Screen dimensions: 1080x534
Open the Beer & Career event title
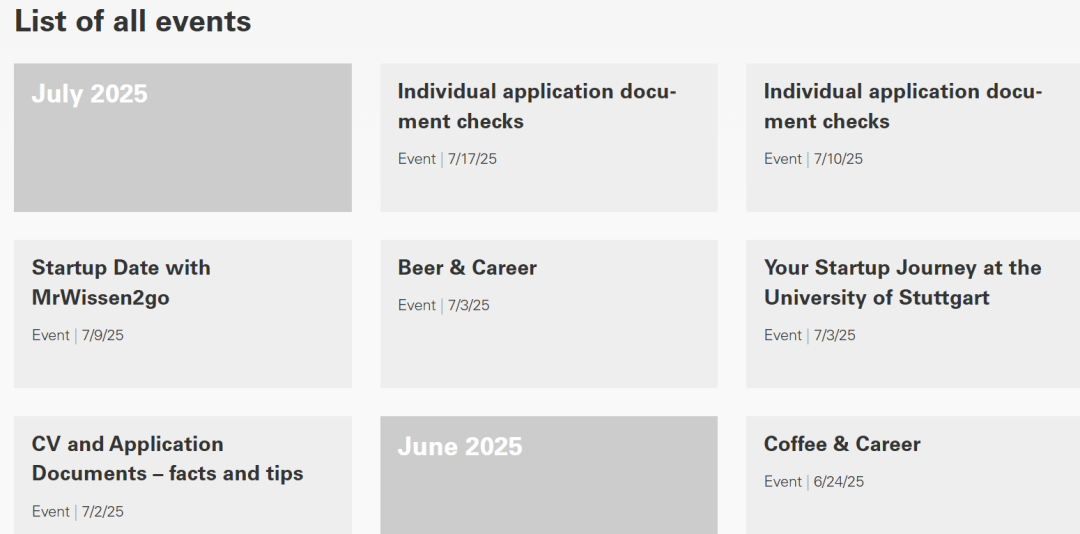467,268
